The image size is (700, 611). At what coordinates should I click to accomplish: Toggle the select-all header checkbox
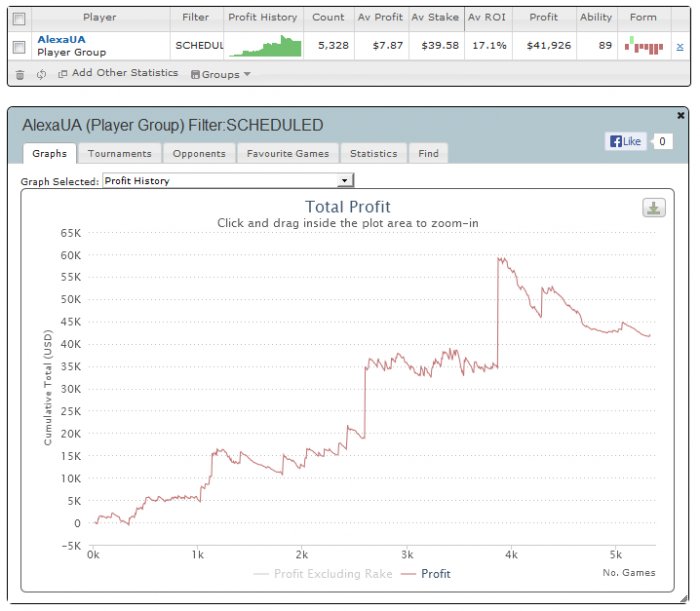click(x=19, y=18)
